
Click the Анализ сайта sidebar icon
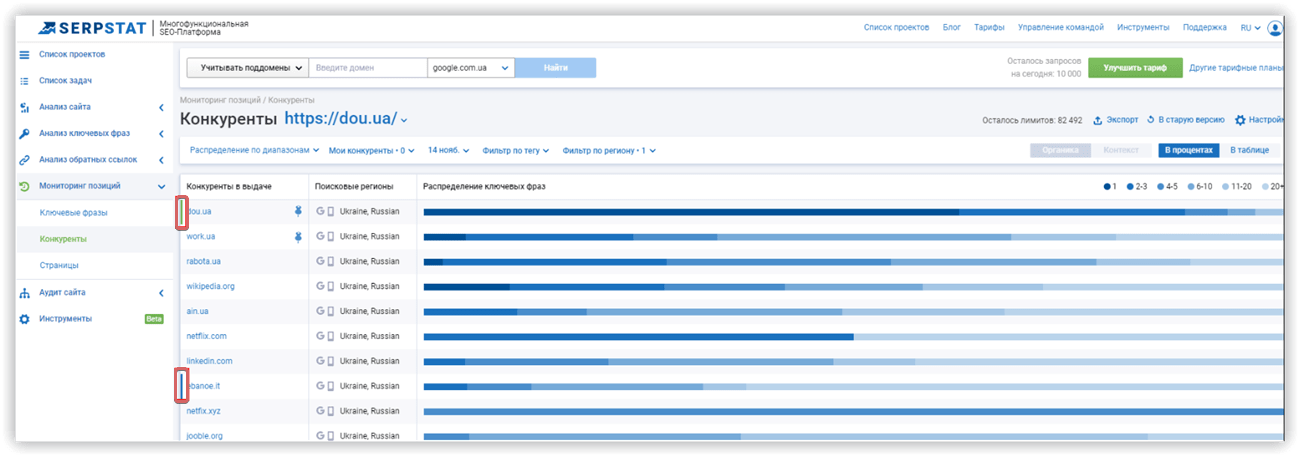(x=25, y=107)
